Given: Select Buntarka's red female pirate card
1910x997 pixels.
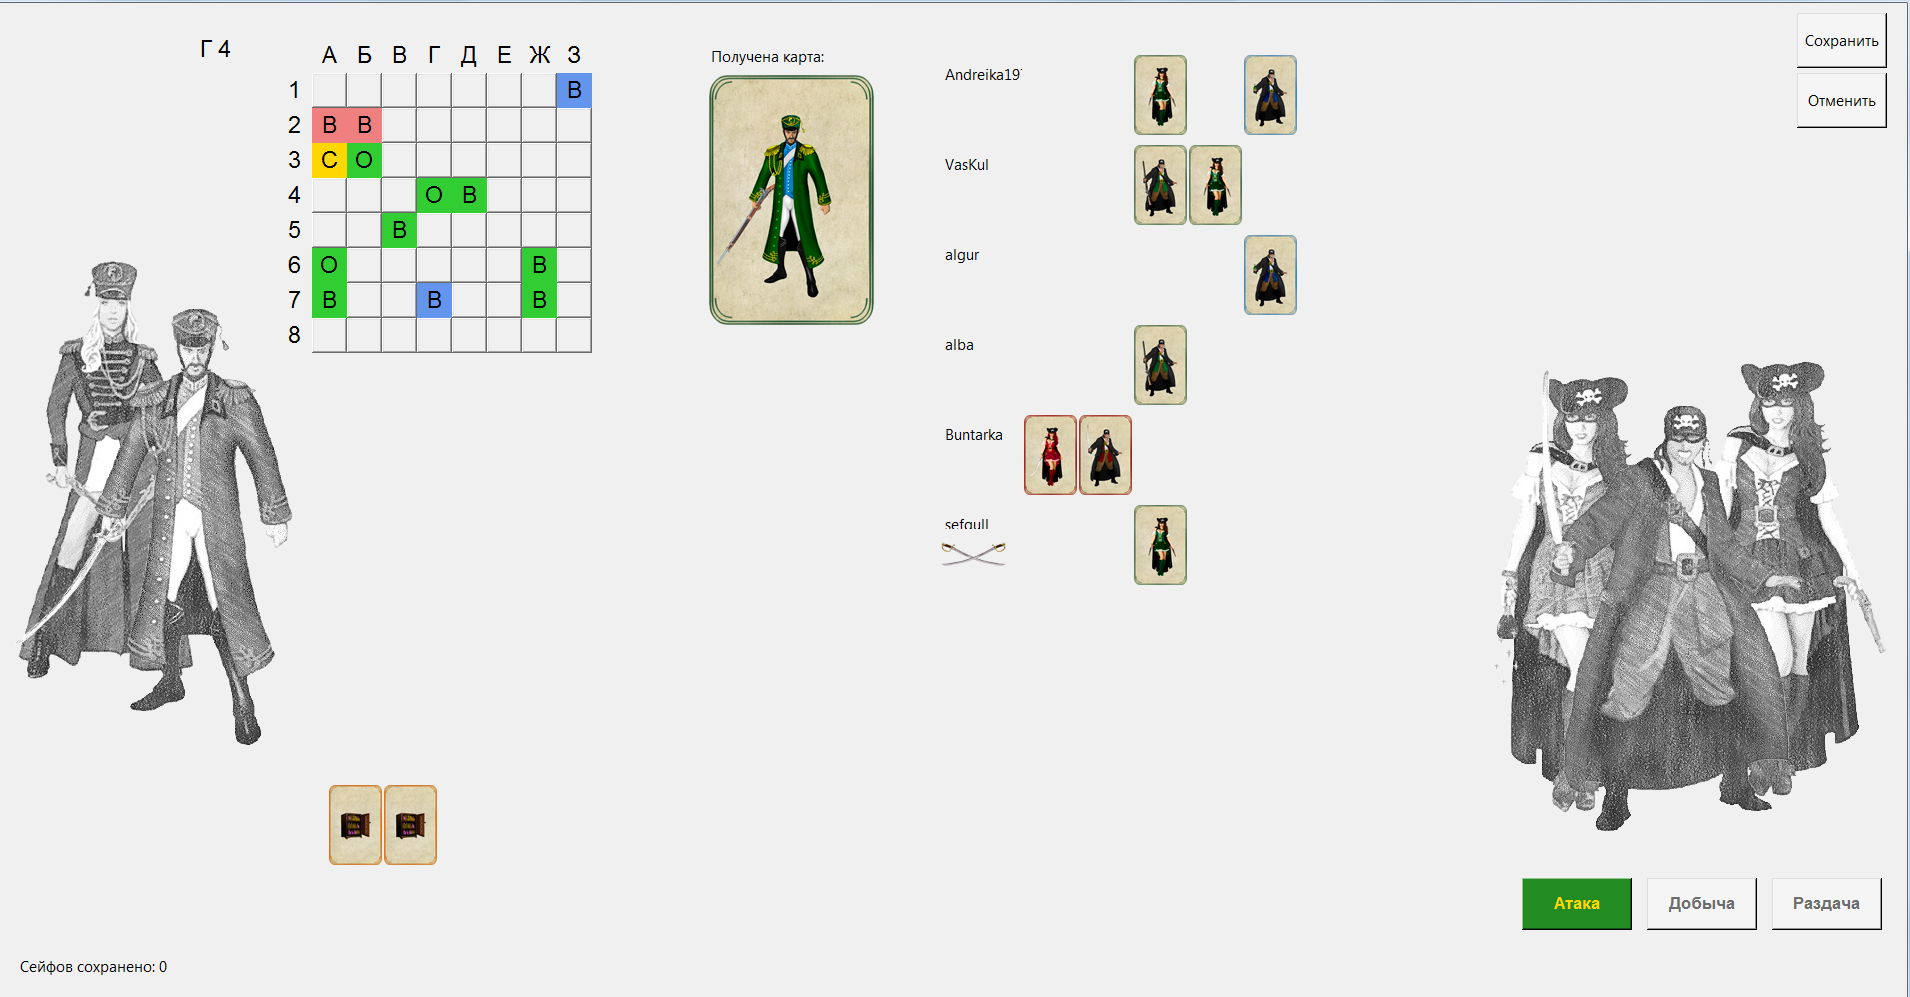Looking at the screenshot, I should click(x=1050, y=455).
